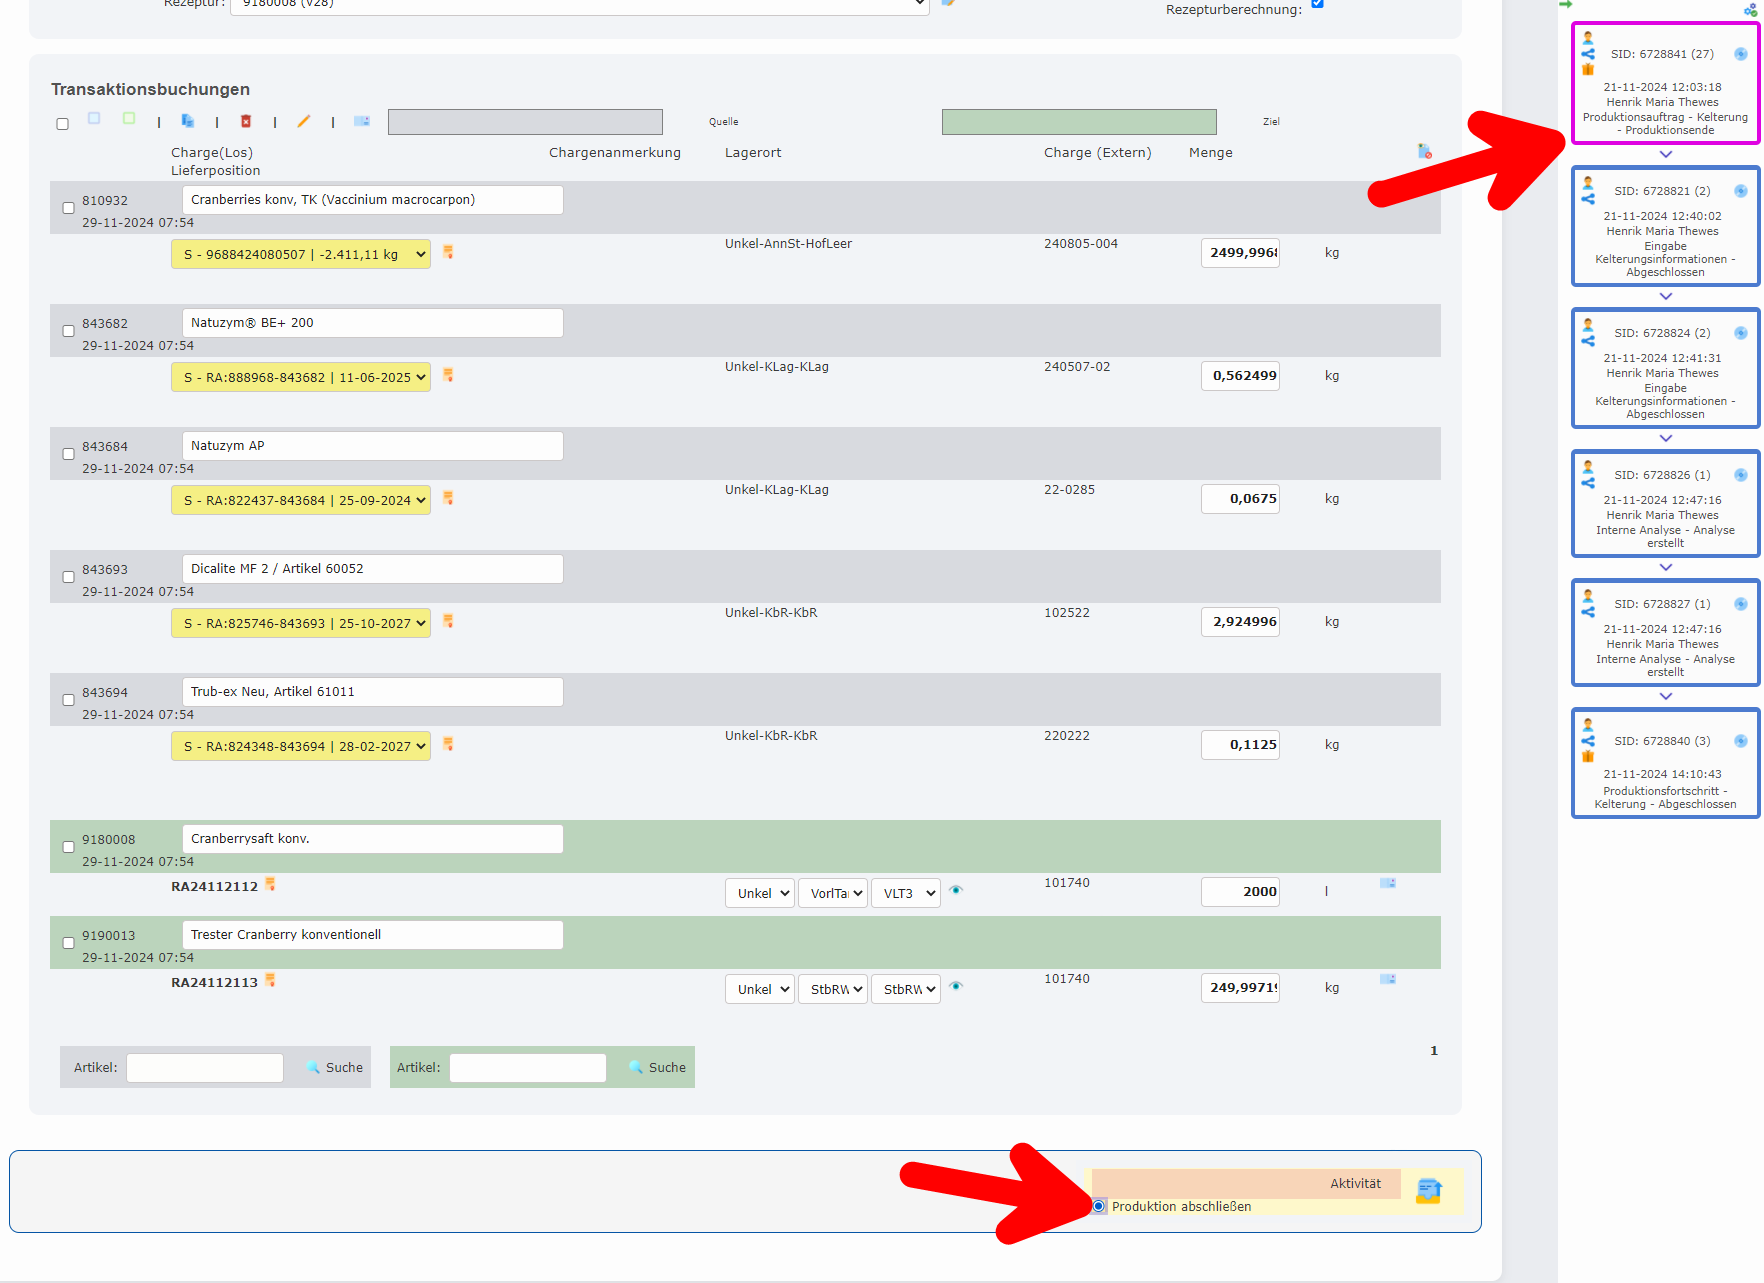Image resolution: width=1764 pixels, height=1283 pixels.
Task: Click the save activity icon beside Aktivität
Action: 1428,1190
